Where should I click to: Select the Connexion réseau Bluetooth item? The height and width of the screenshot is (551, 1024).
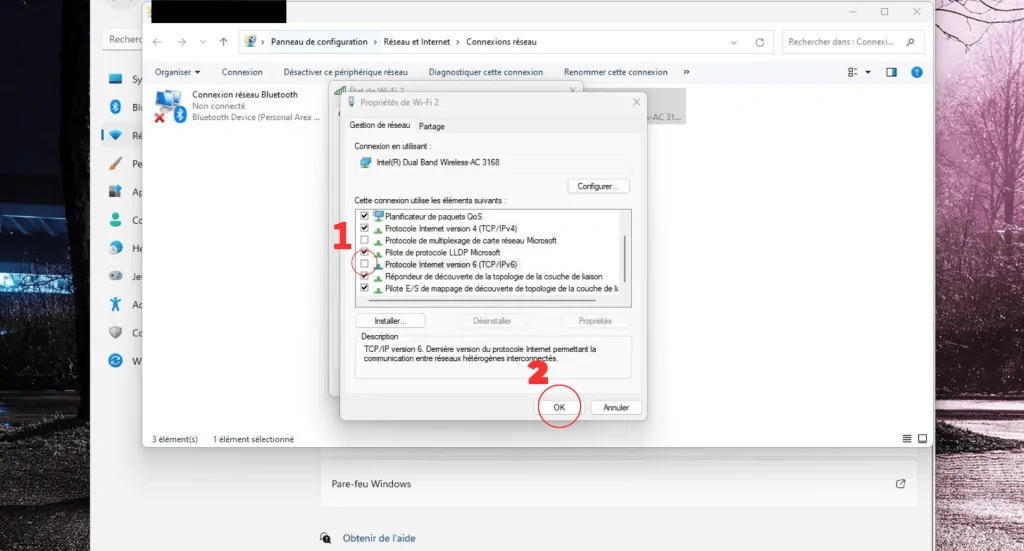click(x=237, y=106)
